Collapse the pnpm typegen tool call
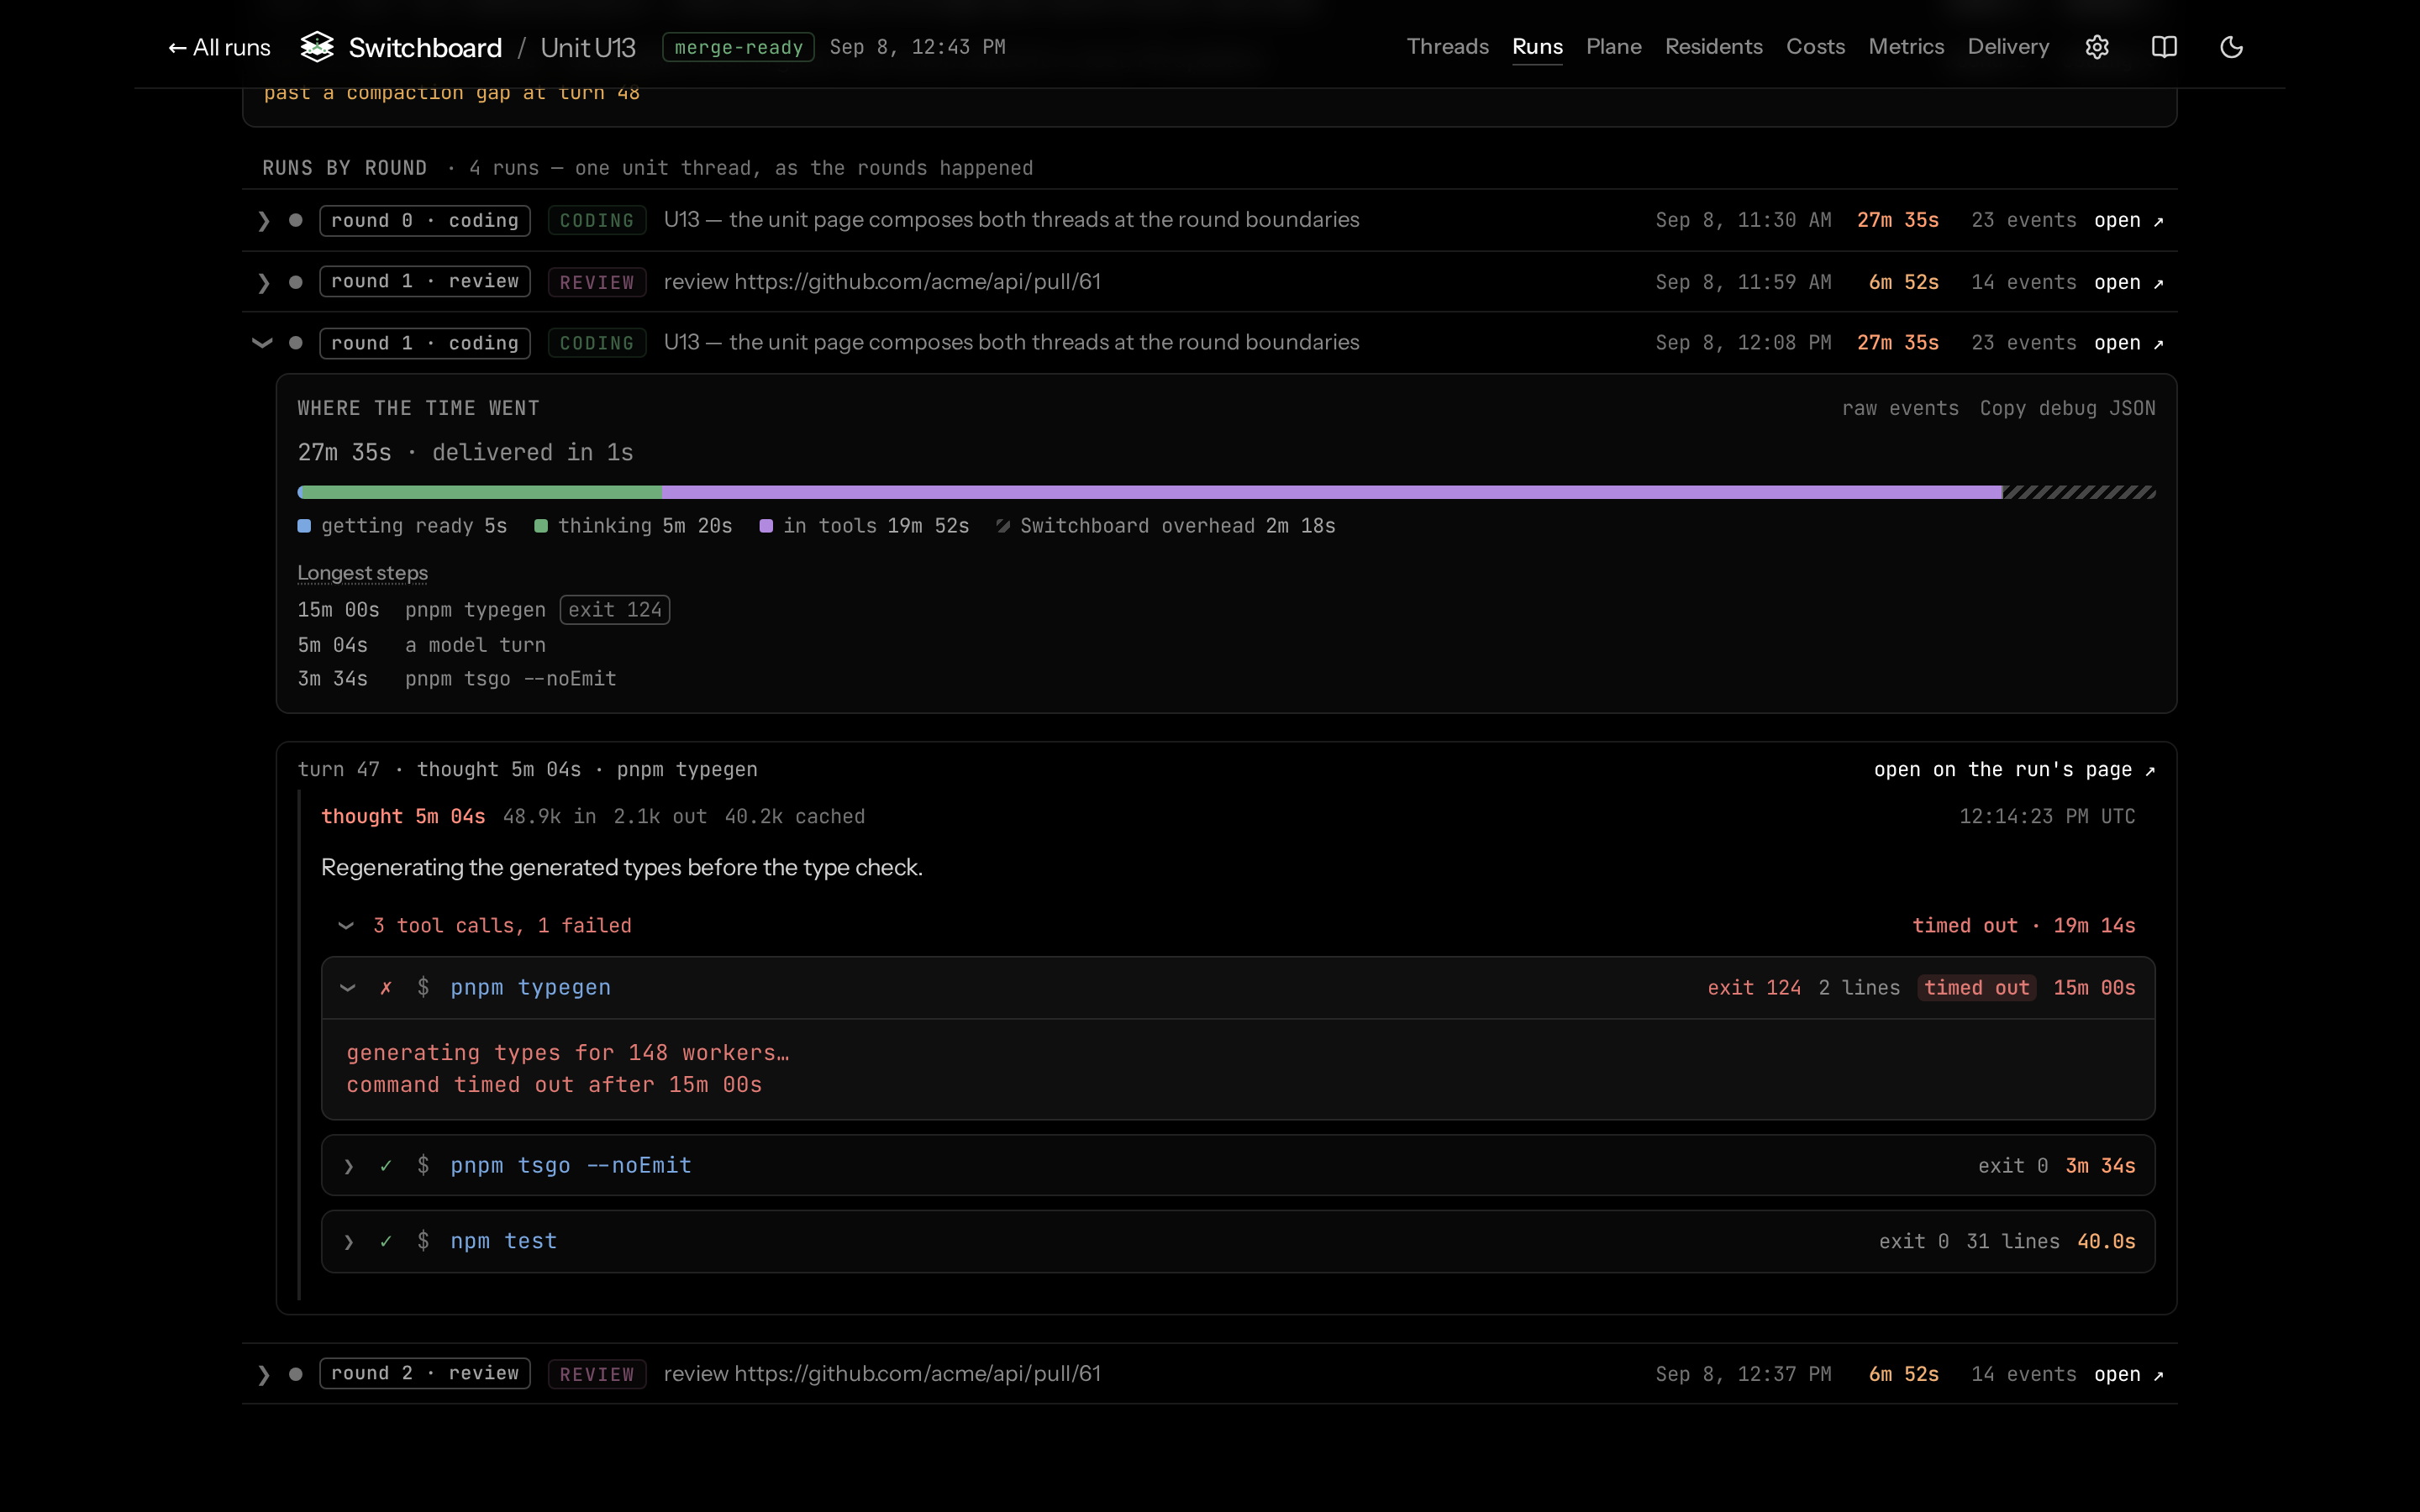Viewport: 2420px width, 1512px height. pos(348,988)
